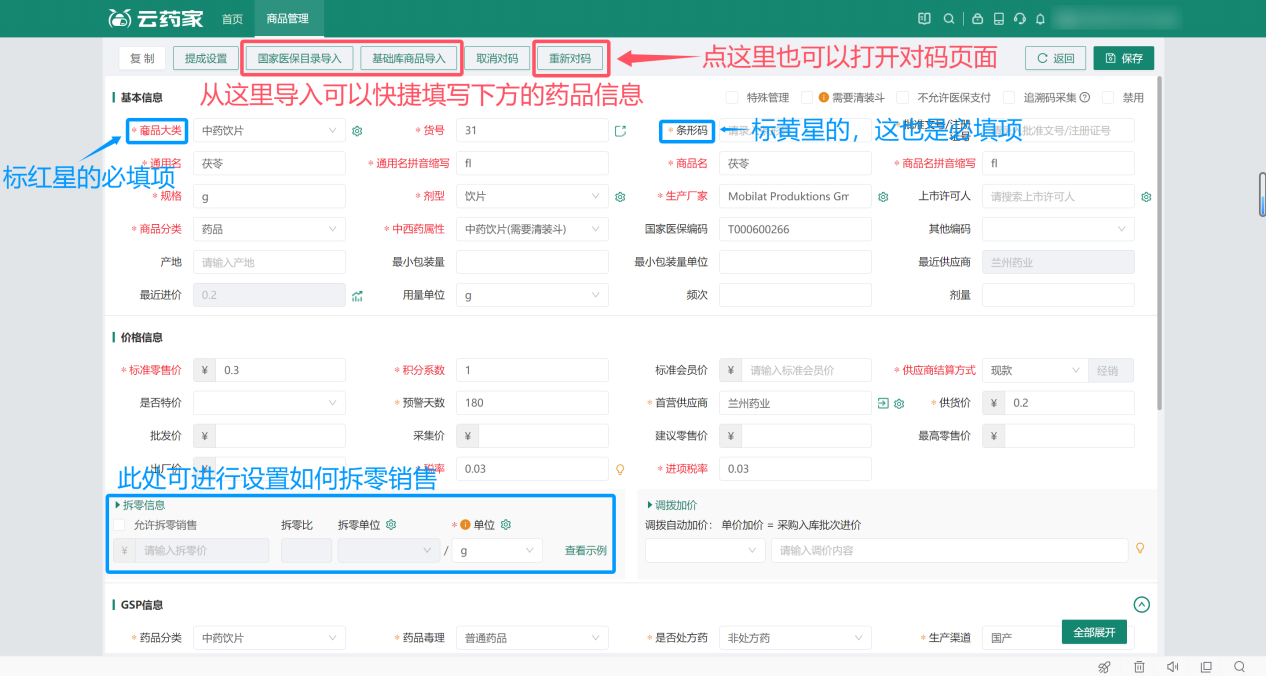Screen dimensions: 1266x676
Task: Open gear settings next to 拆零单位
Action: point(391,525)
